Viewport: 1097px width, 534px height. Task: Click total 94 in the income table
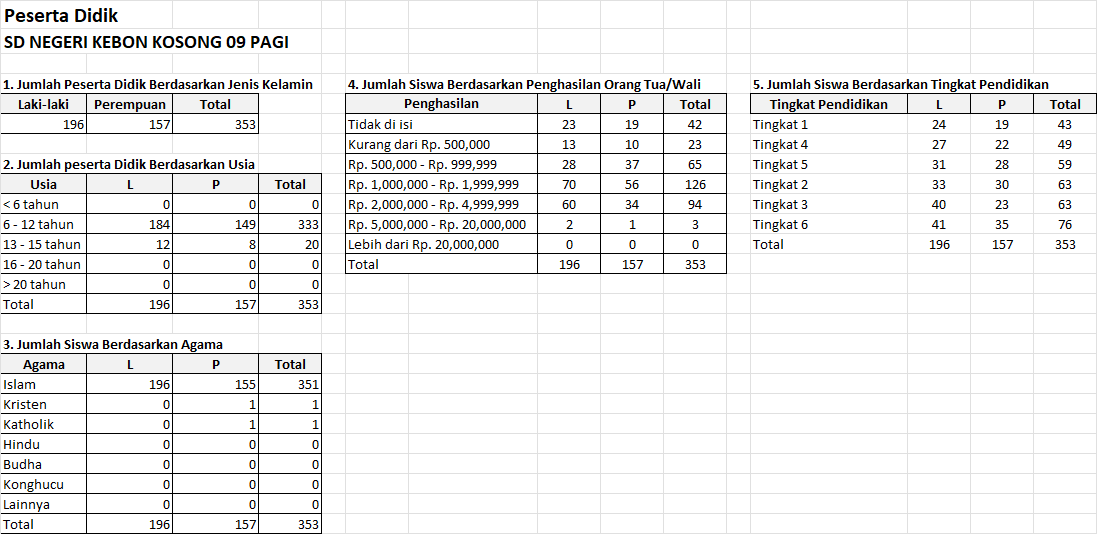pos(695,204)
